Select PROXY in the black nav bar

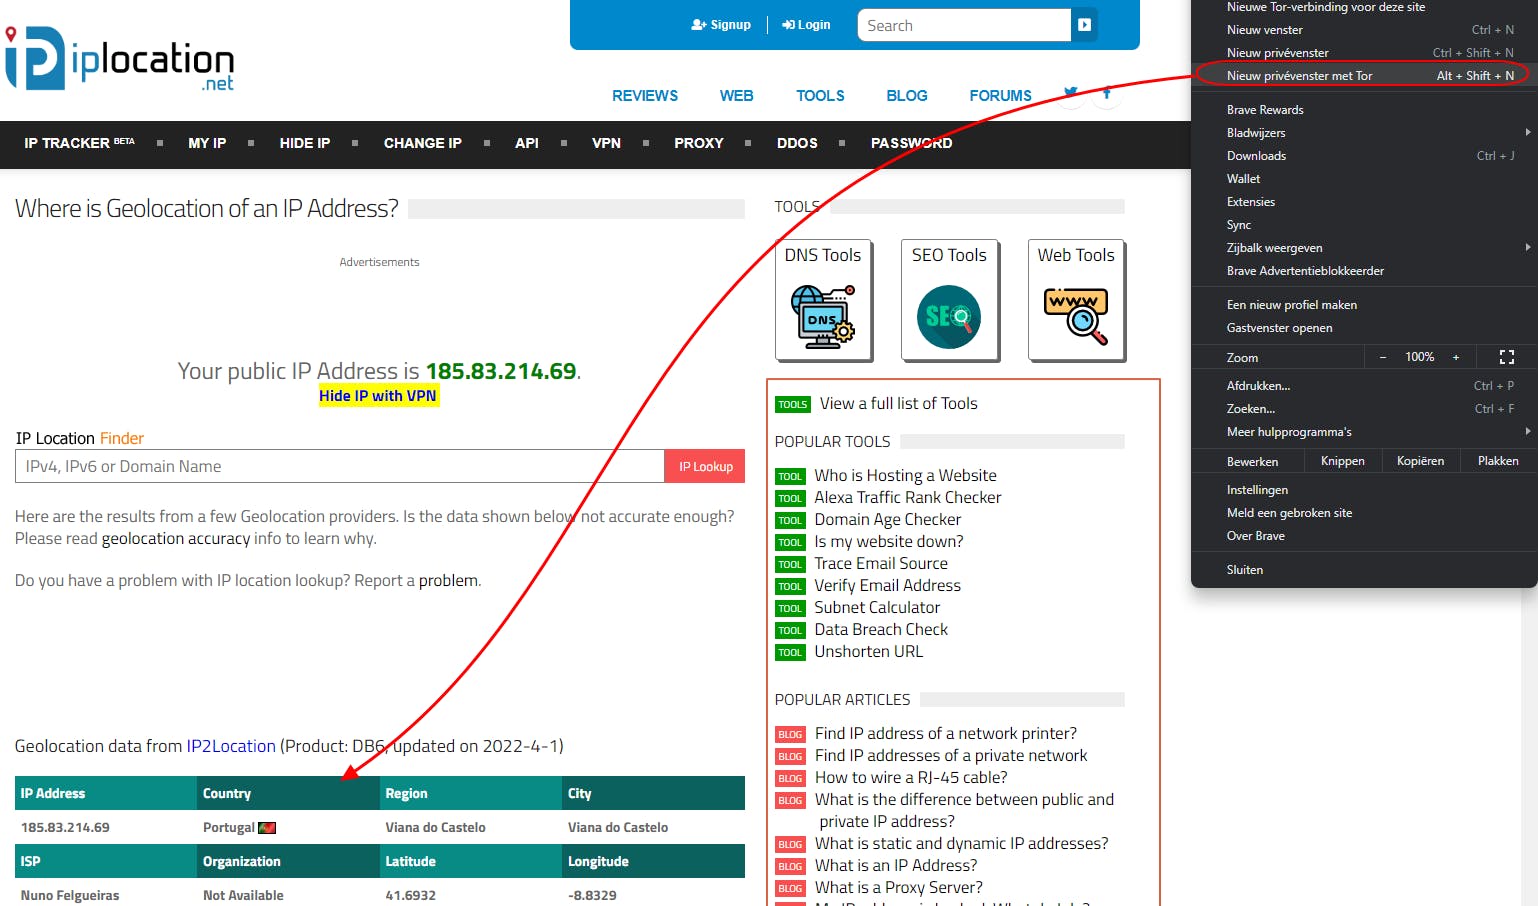click(x=699, y=143)
